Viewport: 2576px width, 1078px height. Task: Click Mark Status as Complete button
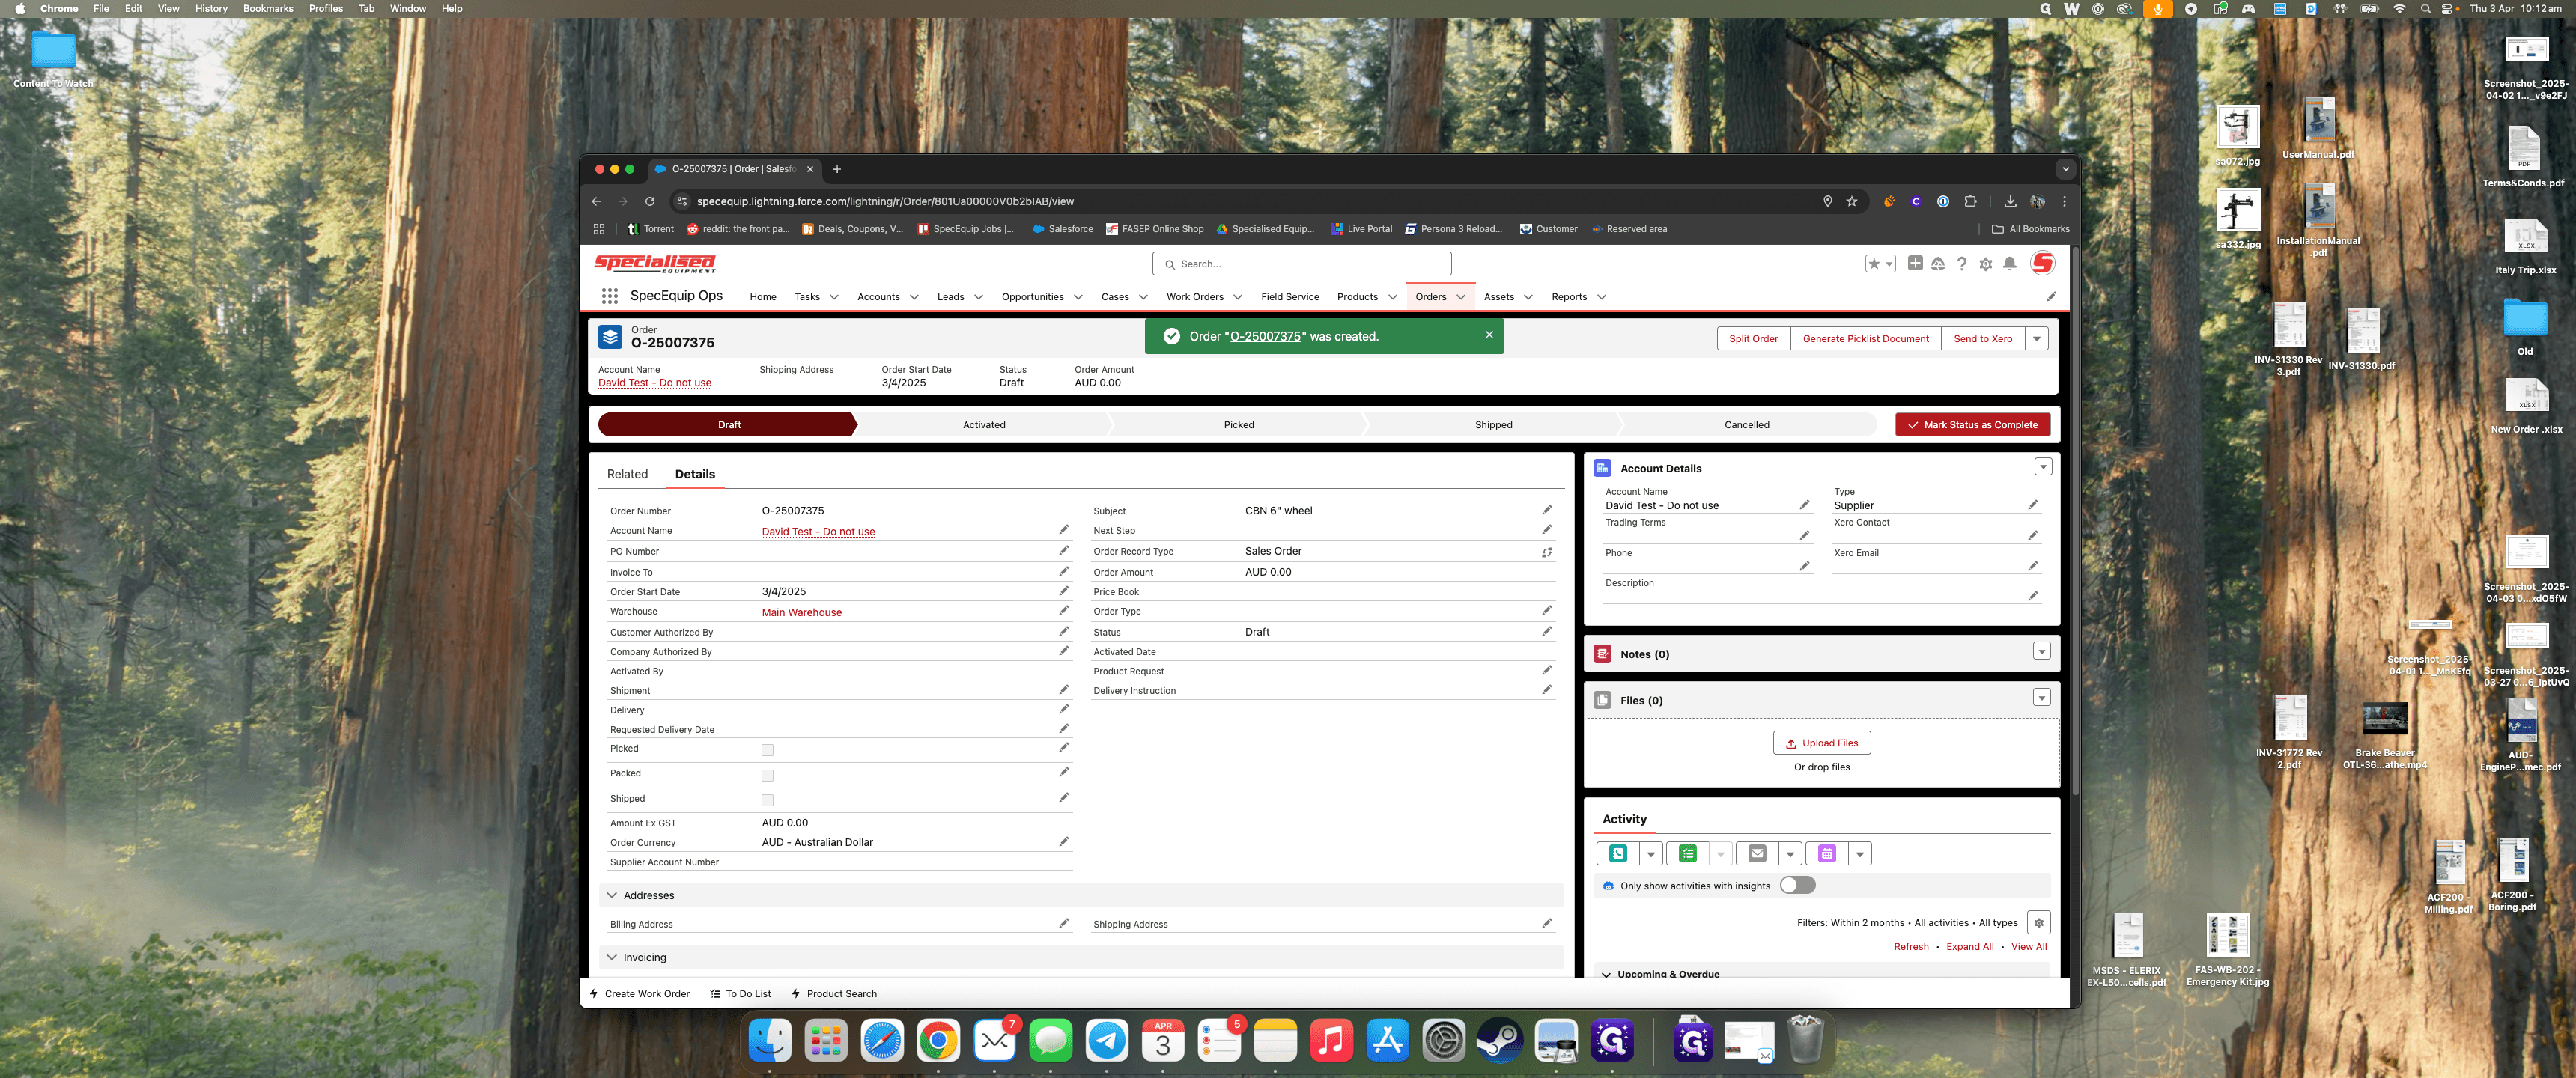coord(1972,425)
